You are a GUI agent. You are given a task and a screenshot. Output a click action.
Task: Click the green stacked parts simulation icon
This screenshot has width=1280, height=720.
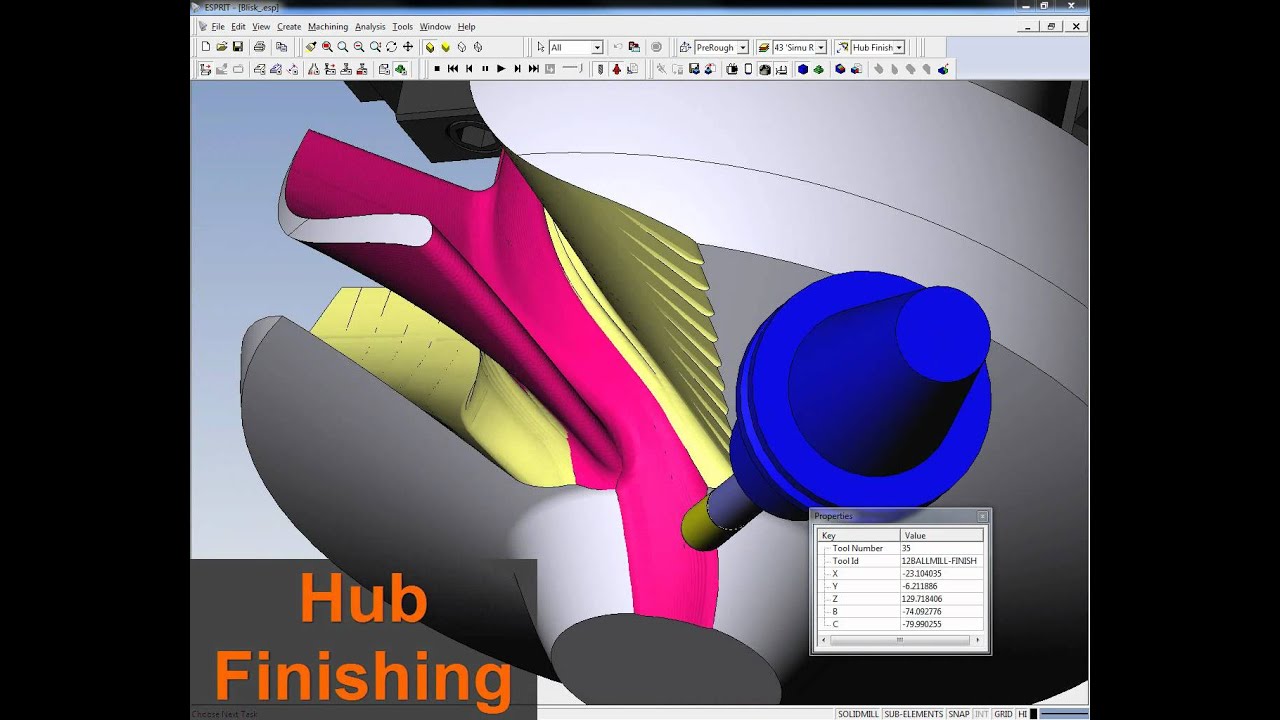pyautogui.click(x=818, y=69)
